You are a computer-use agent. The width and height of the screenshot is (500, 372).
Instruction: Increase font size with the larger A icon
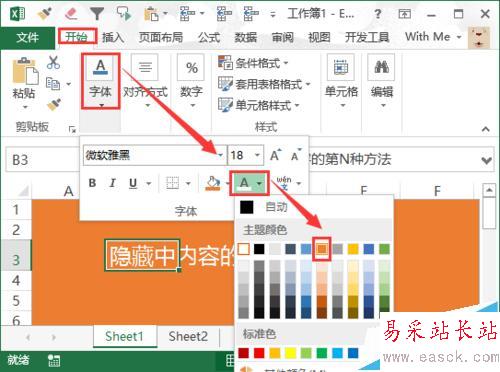[275, 155]
